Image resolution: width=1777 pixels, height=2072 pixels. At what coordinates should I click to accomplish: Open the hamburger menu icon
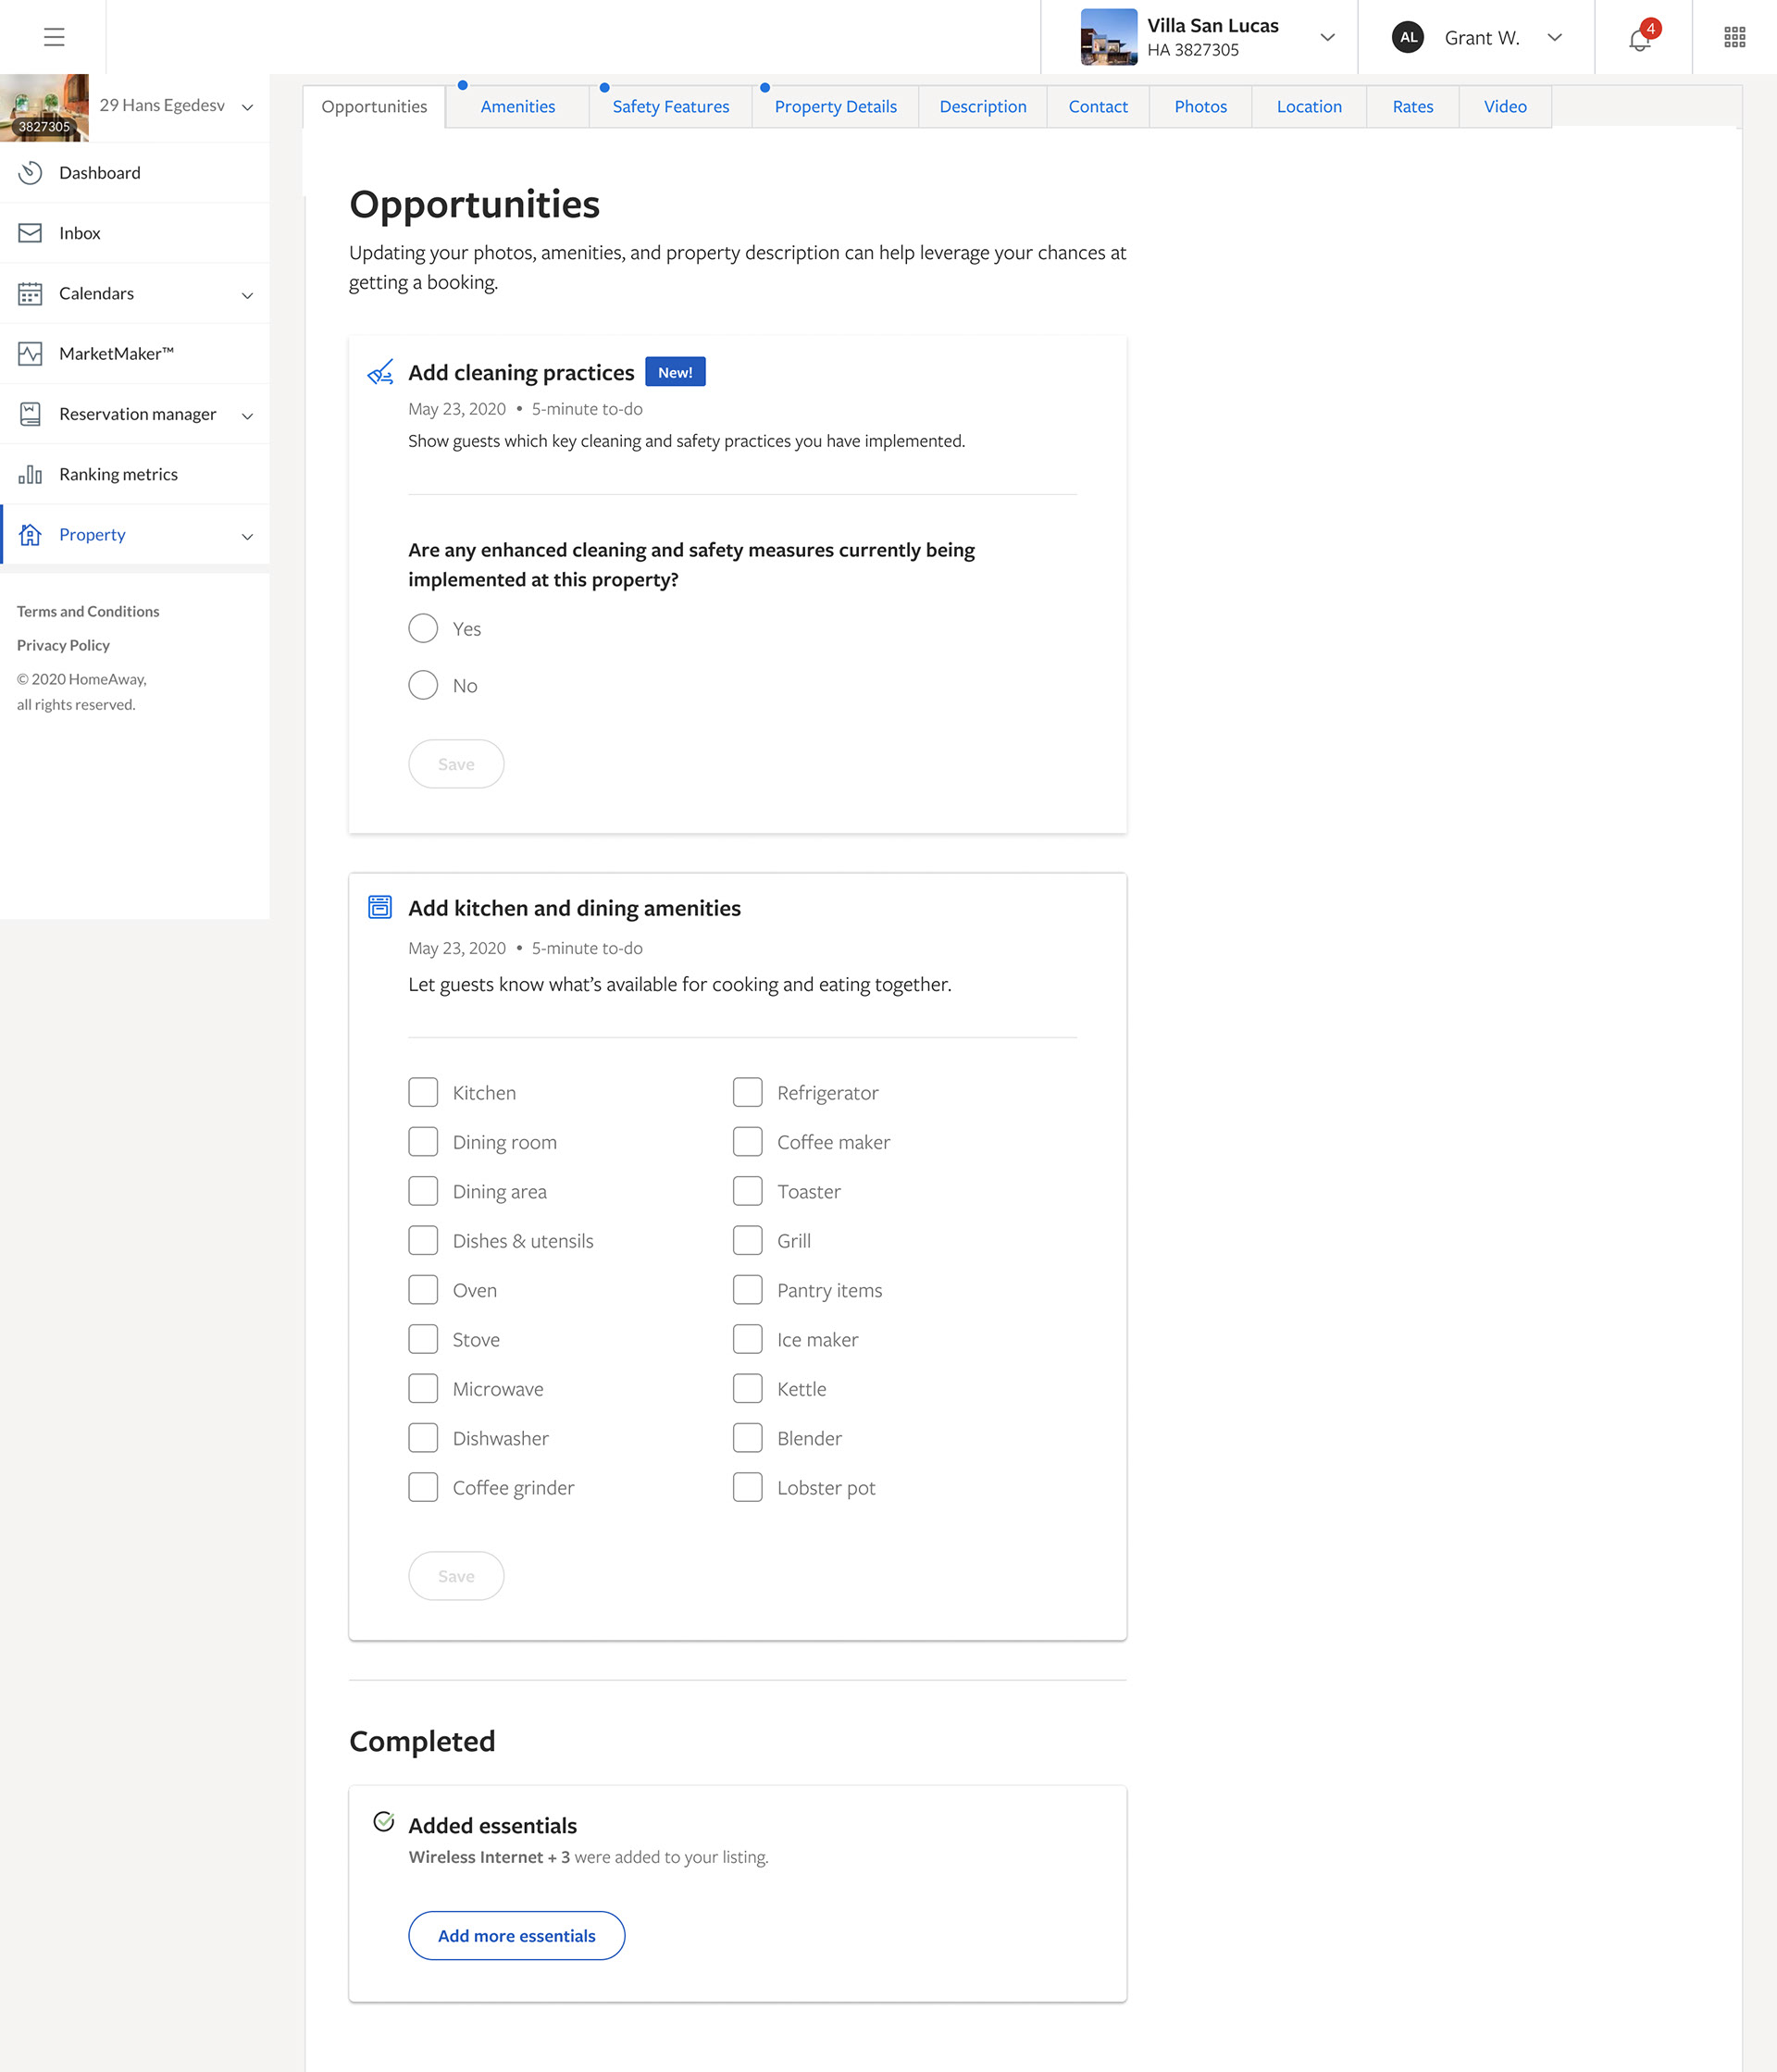54,37
